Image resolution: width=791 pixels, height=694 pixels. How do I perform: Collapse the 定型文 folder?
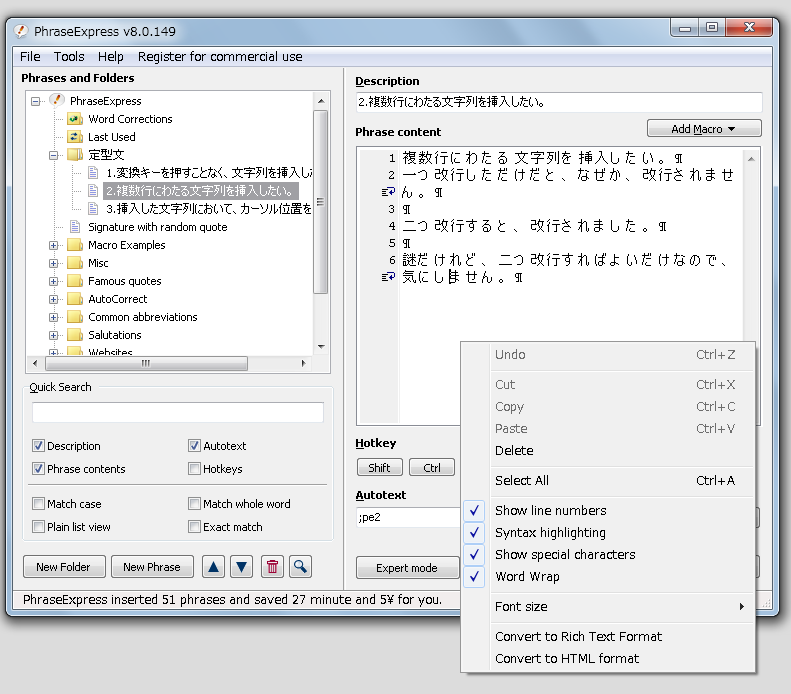pyautogui.click(x=53, y=155)
